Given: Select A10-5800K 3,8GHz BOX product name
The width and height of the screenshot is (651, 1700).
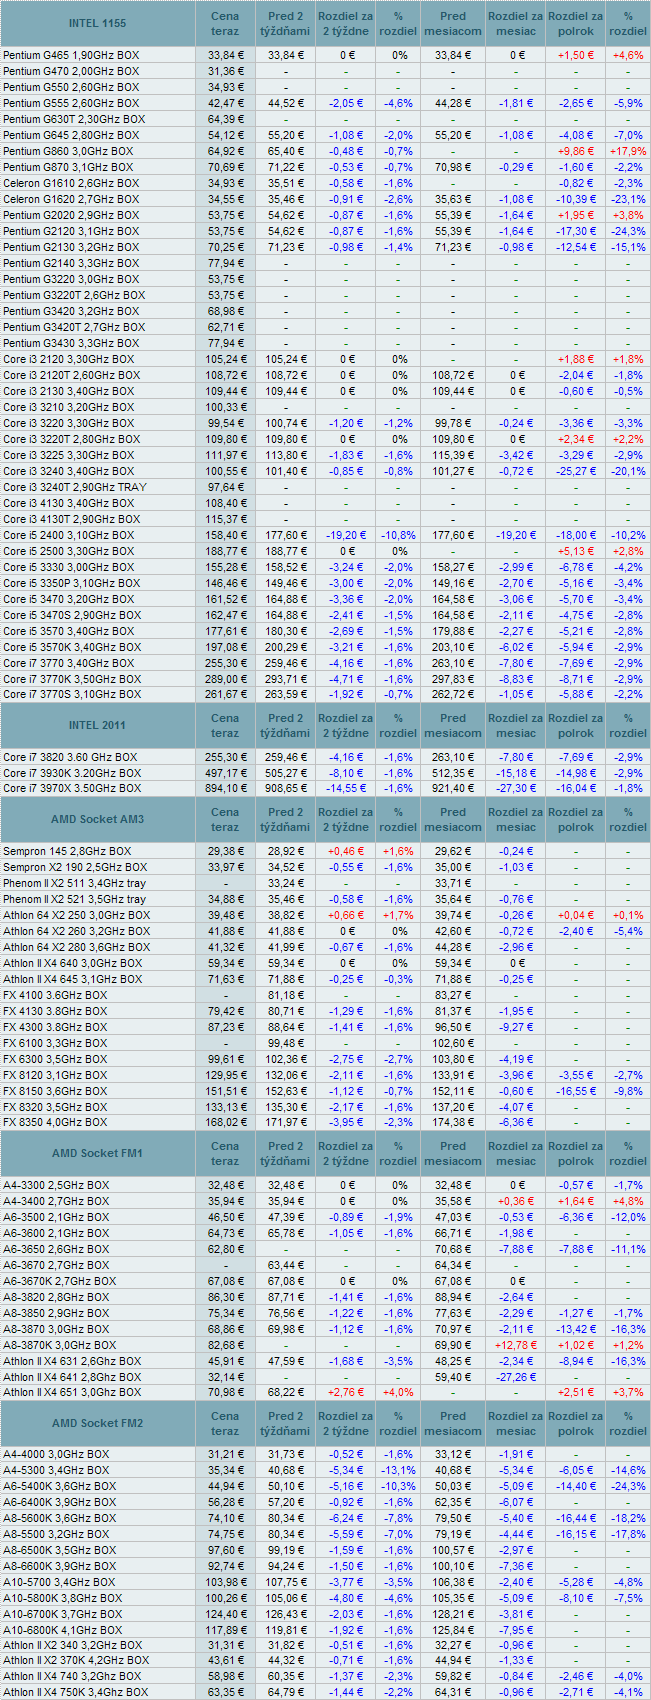Looking at the screenshot, I should tap(62, 1598).
